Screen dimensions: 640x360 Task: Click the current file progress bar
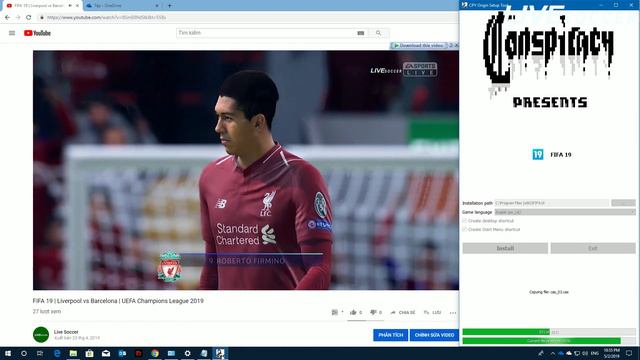[x=549, y=340]
